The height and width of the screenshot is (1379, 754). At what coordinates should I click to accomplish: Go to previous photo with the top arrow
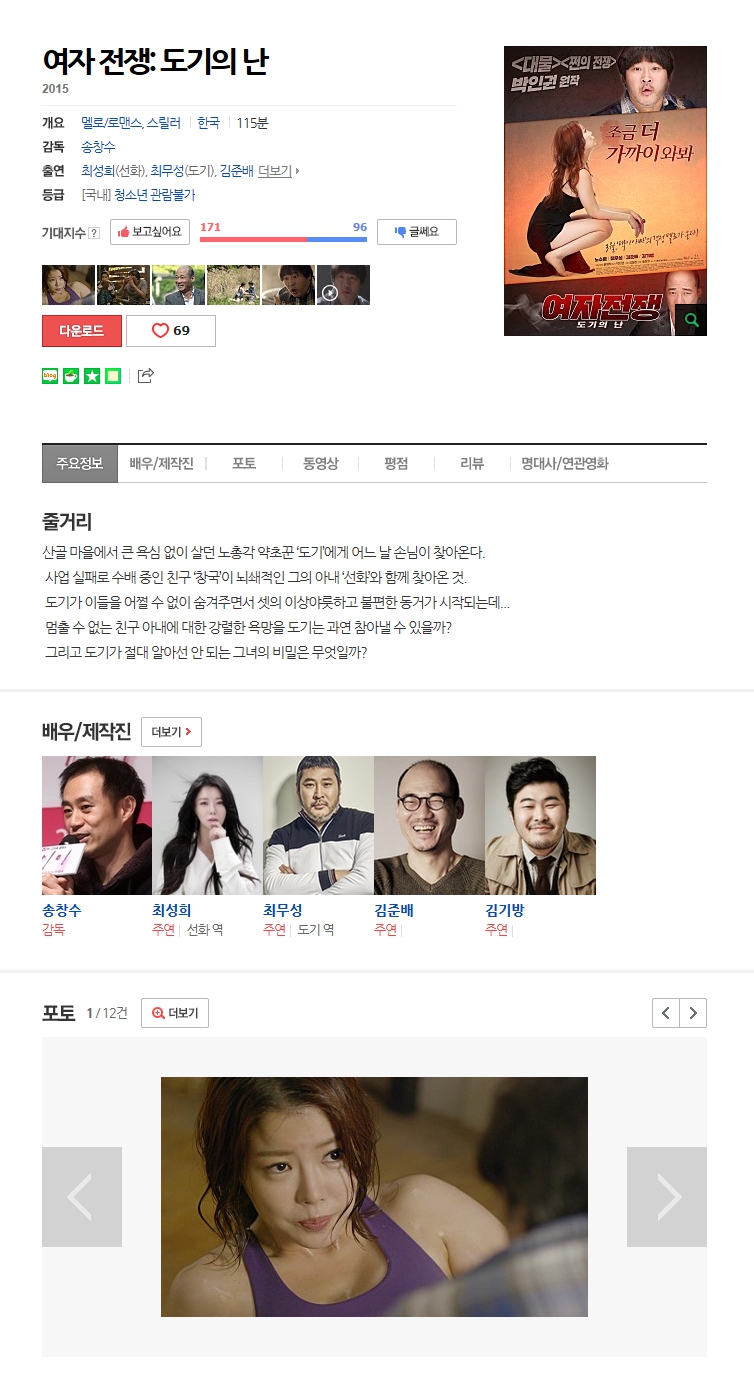tap(666, 1013)
